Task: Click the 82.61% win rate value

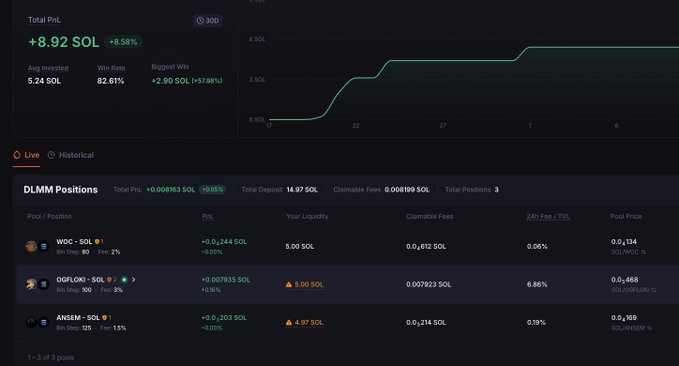Action: tap(110, 81)
